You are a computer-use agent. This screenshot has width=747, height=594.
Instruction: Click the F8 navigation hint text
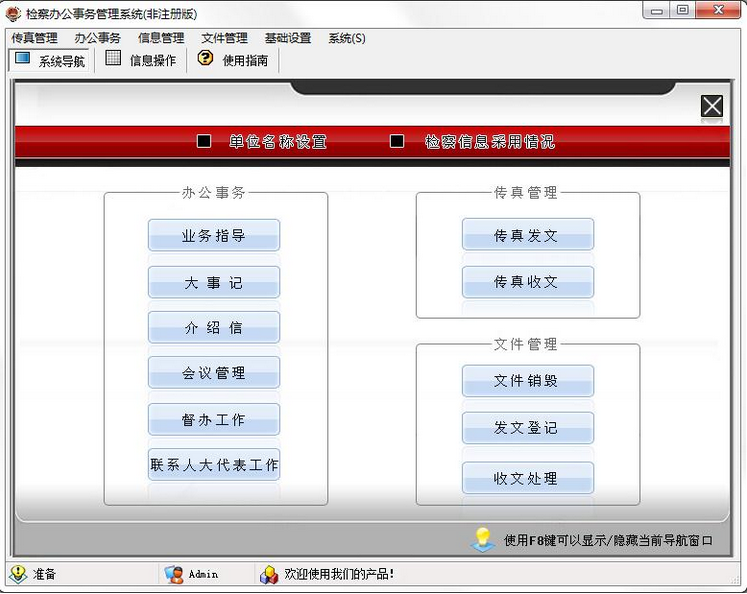click(608, 540)
